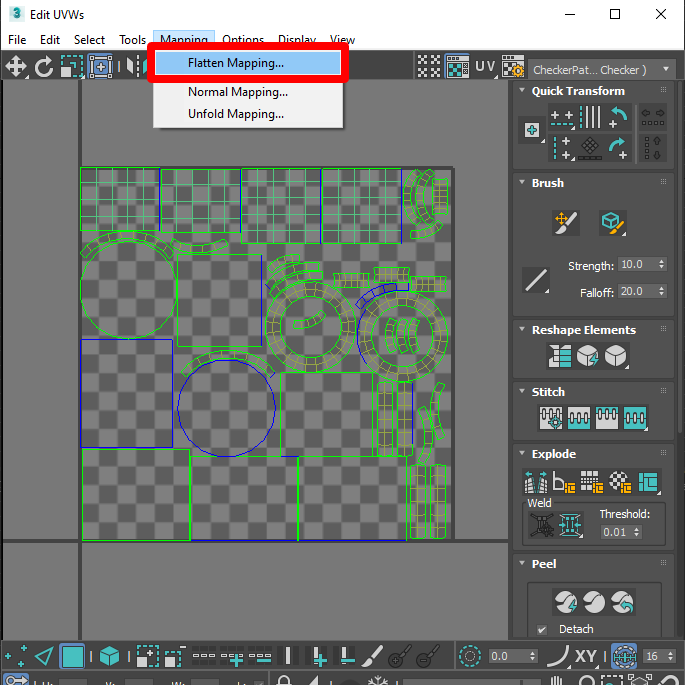Image resolution: width=685 pixels, height=685 pixels.
Task: Click Stitch To Target icon
Action: 551,418
